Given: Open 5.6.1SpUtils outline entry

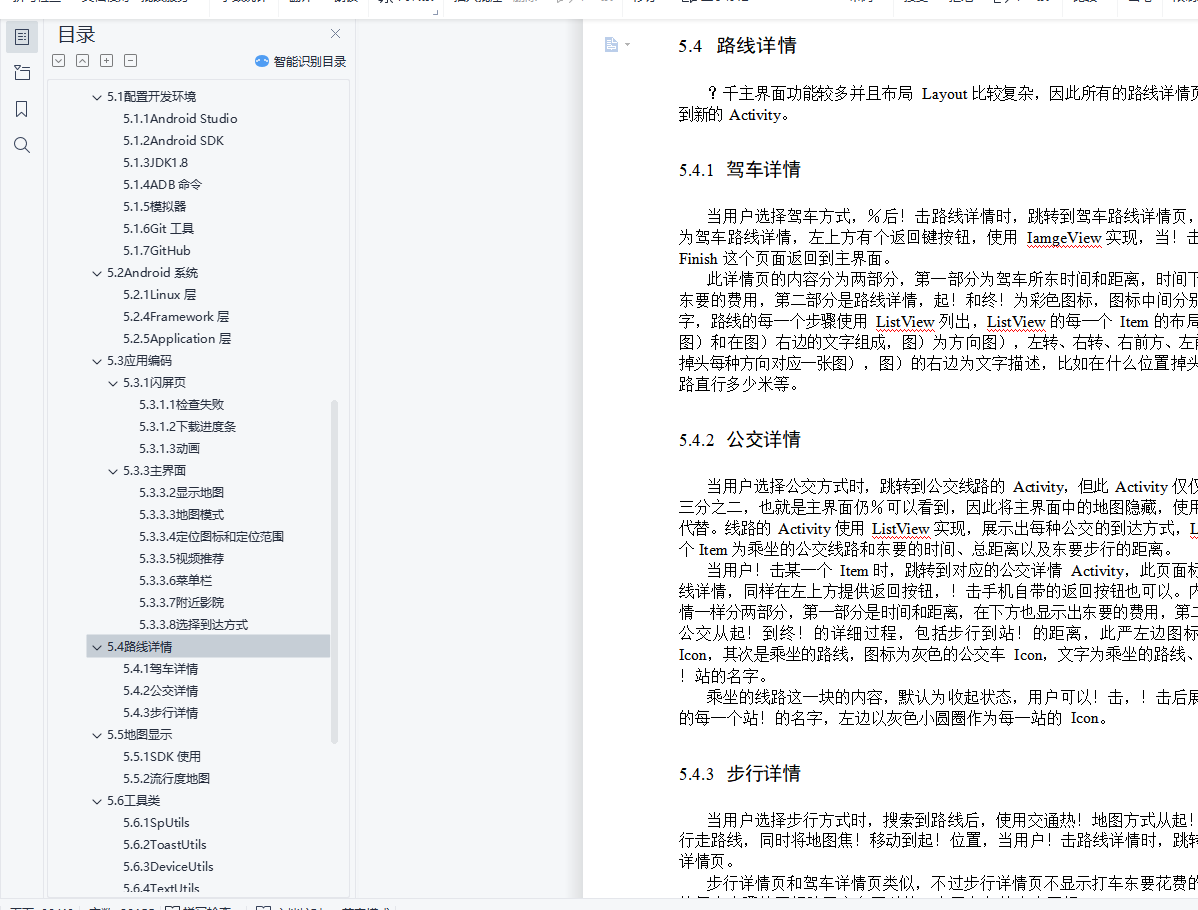Looking at the screenshot, I should [x=156, y=823].
